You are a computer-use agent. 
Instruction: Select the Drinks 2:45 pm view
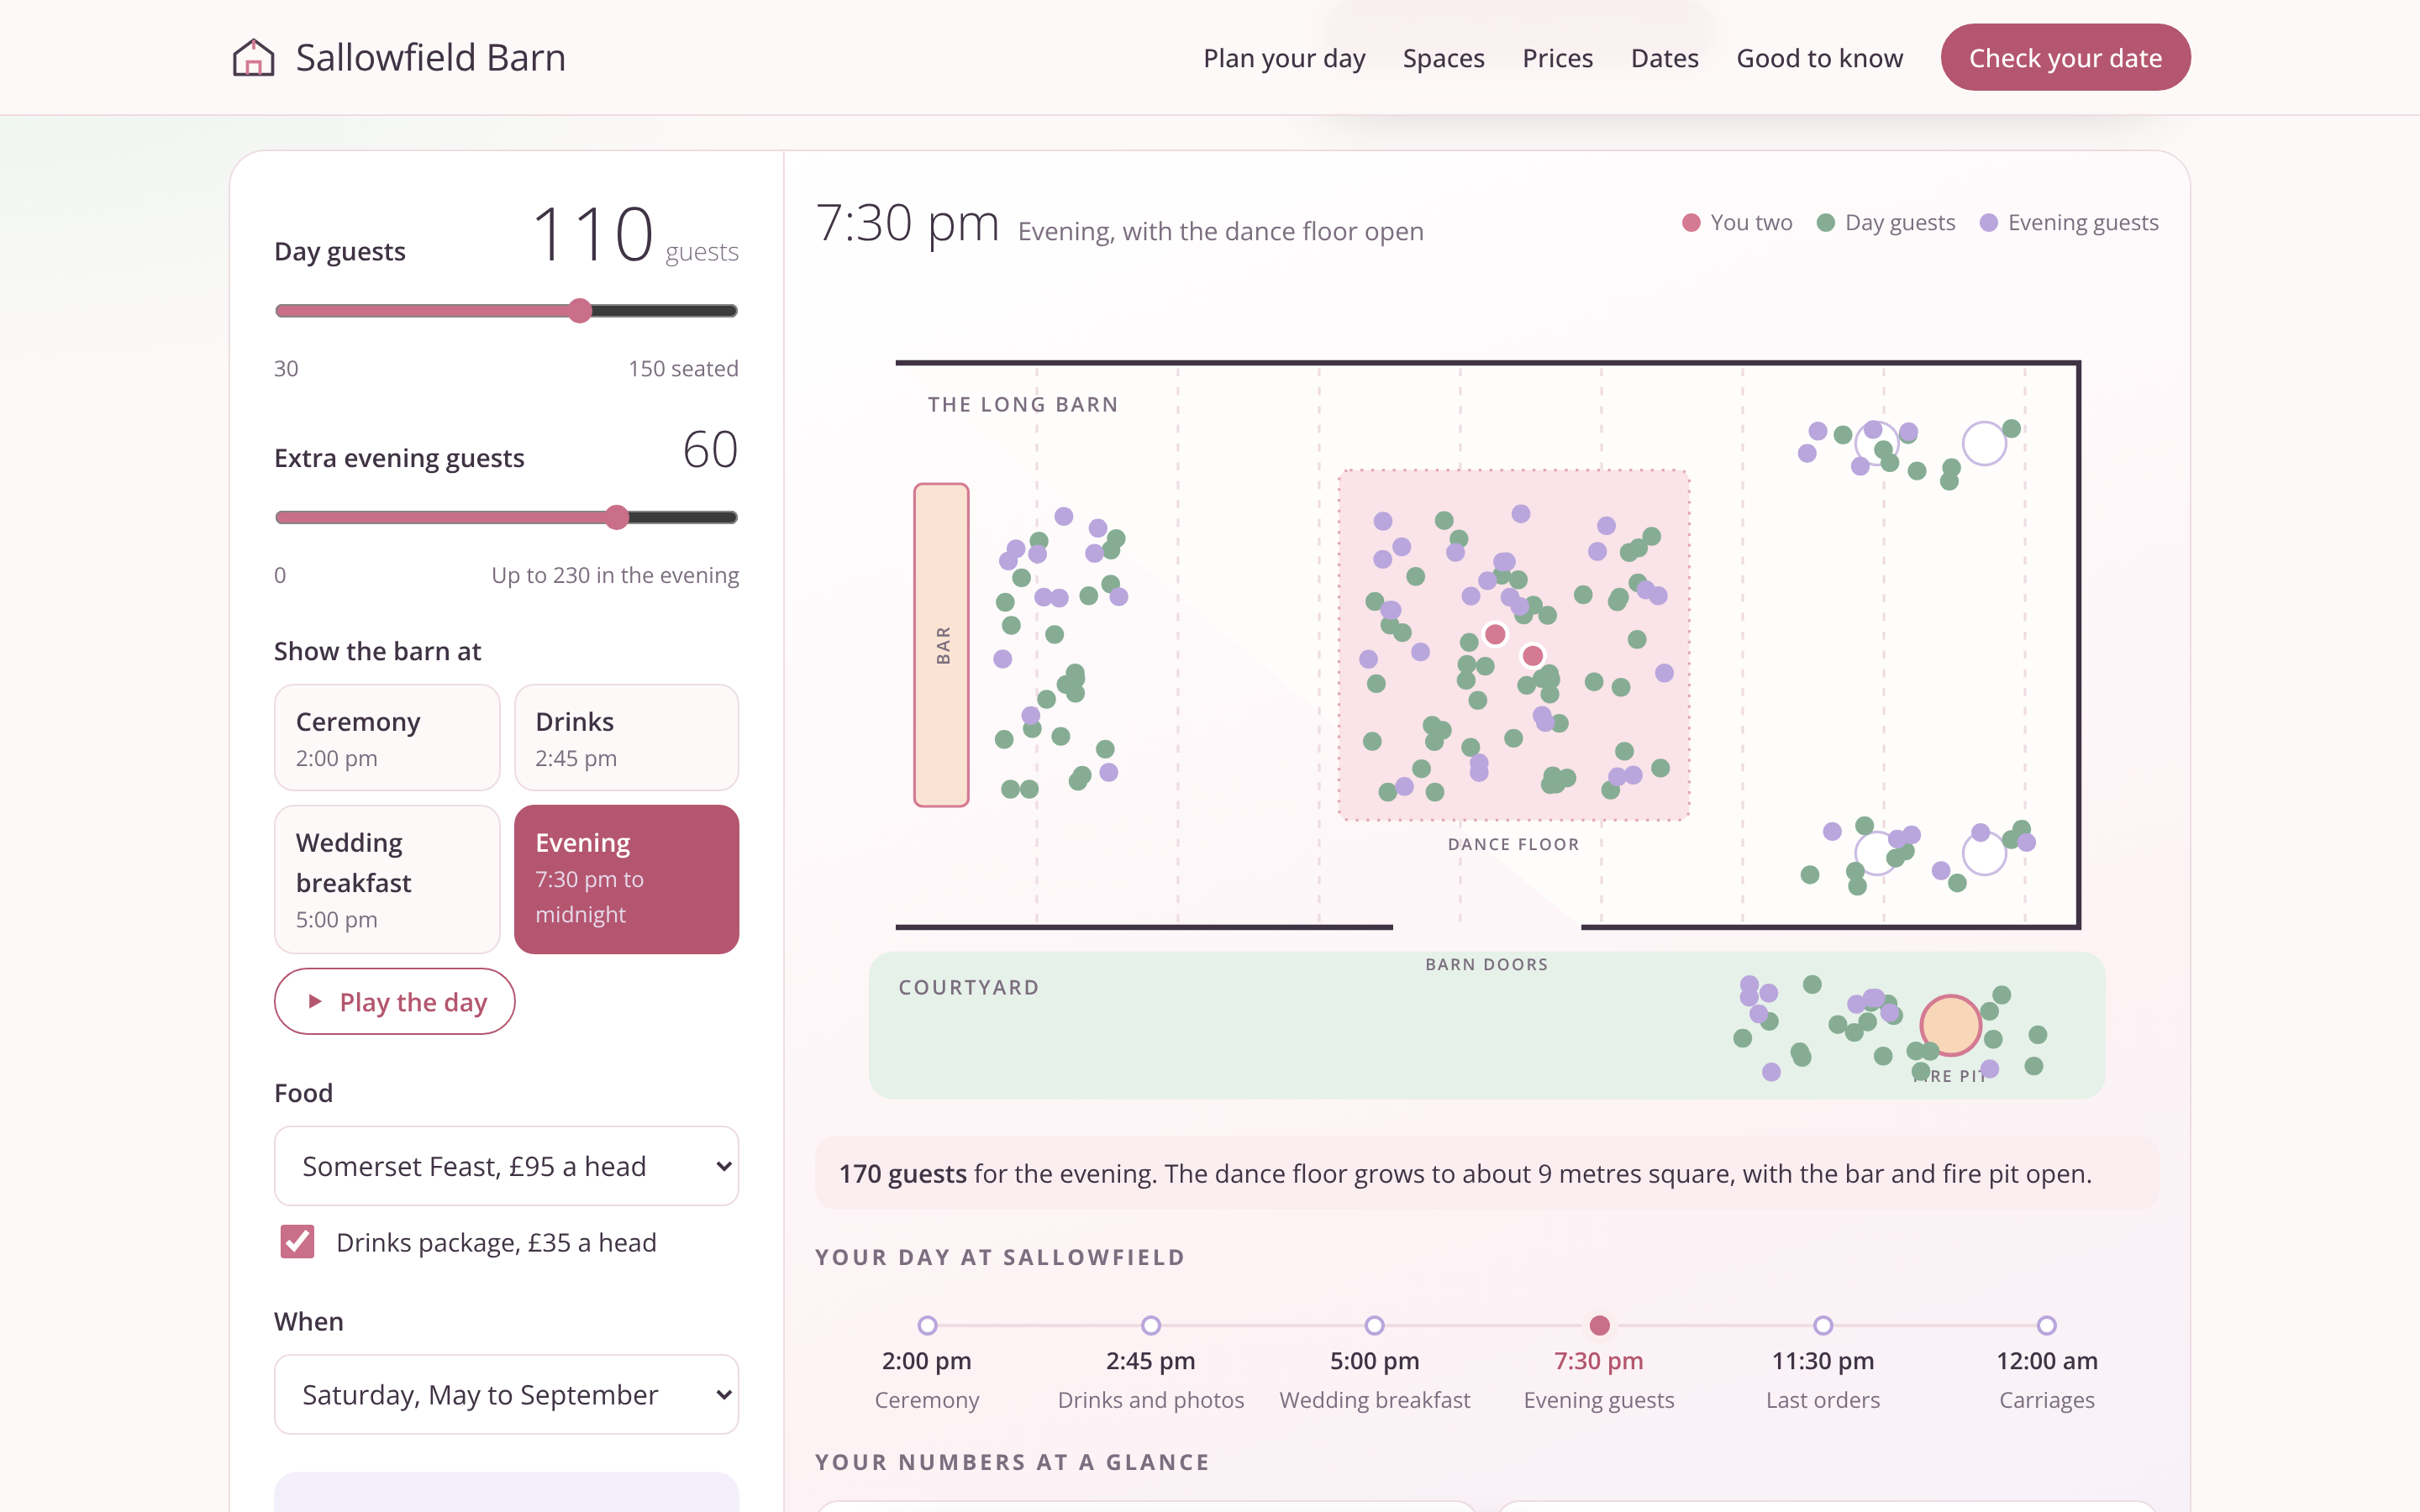coord(626,738)
